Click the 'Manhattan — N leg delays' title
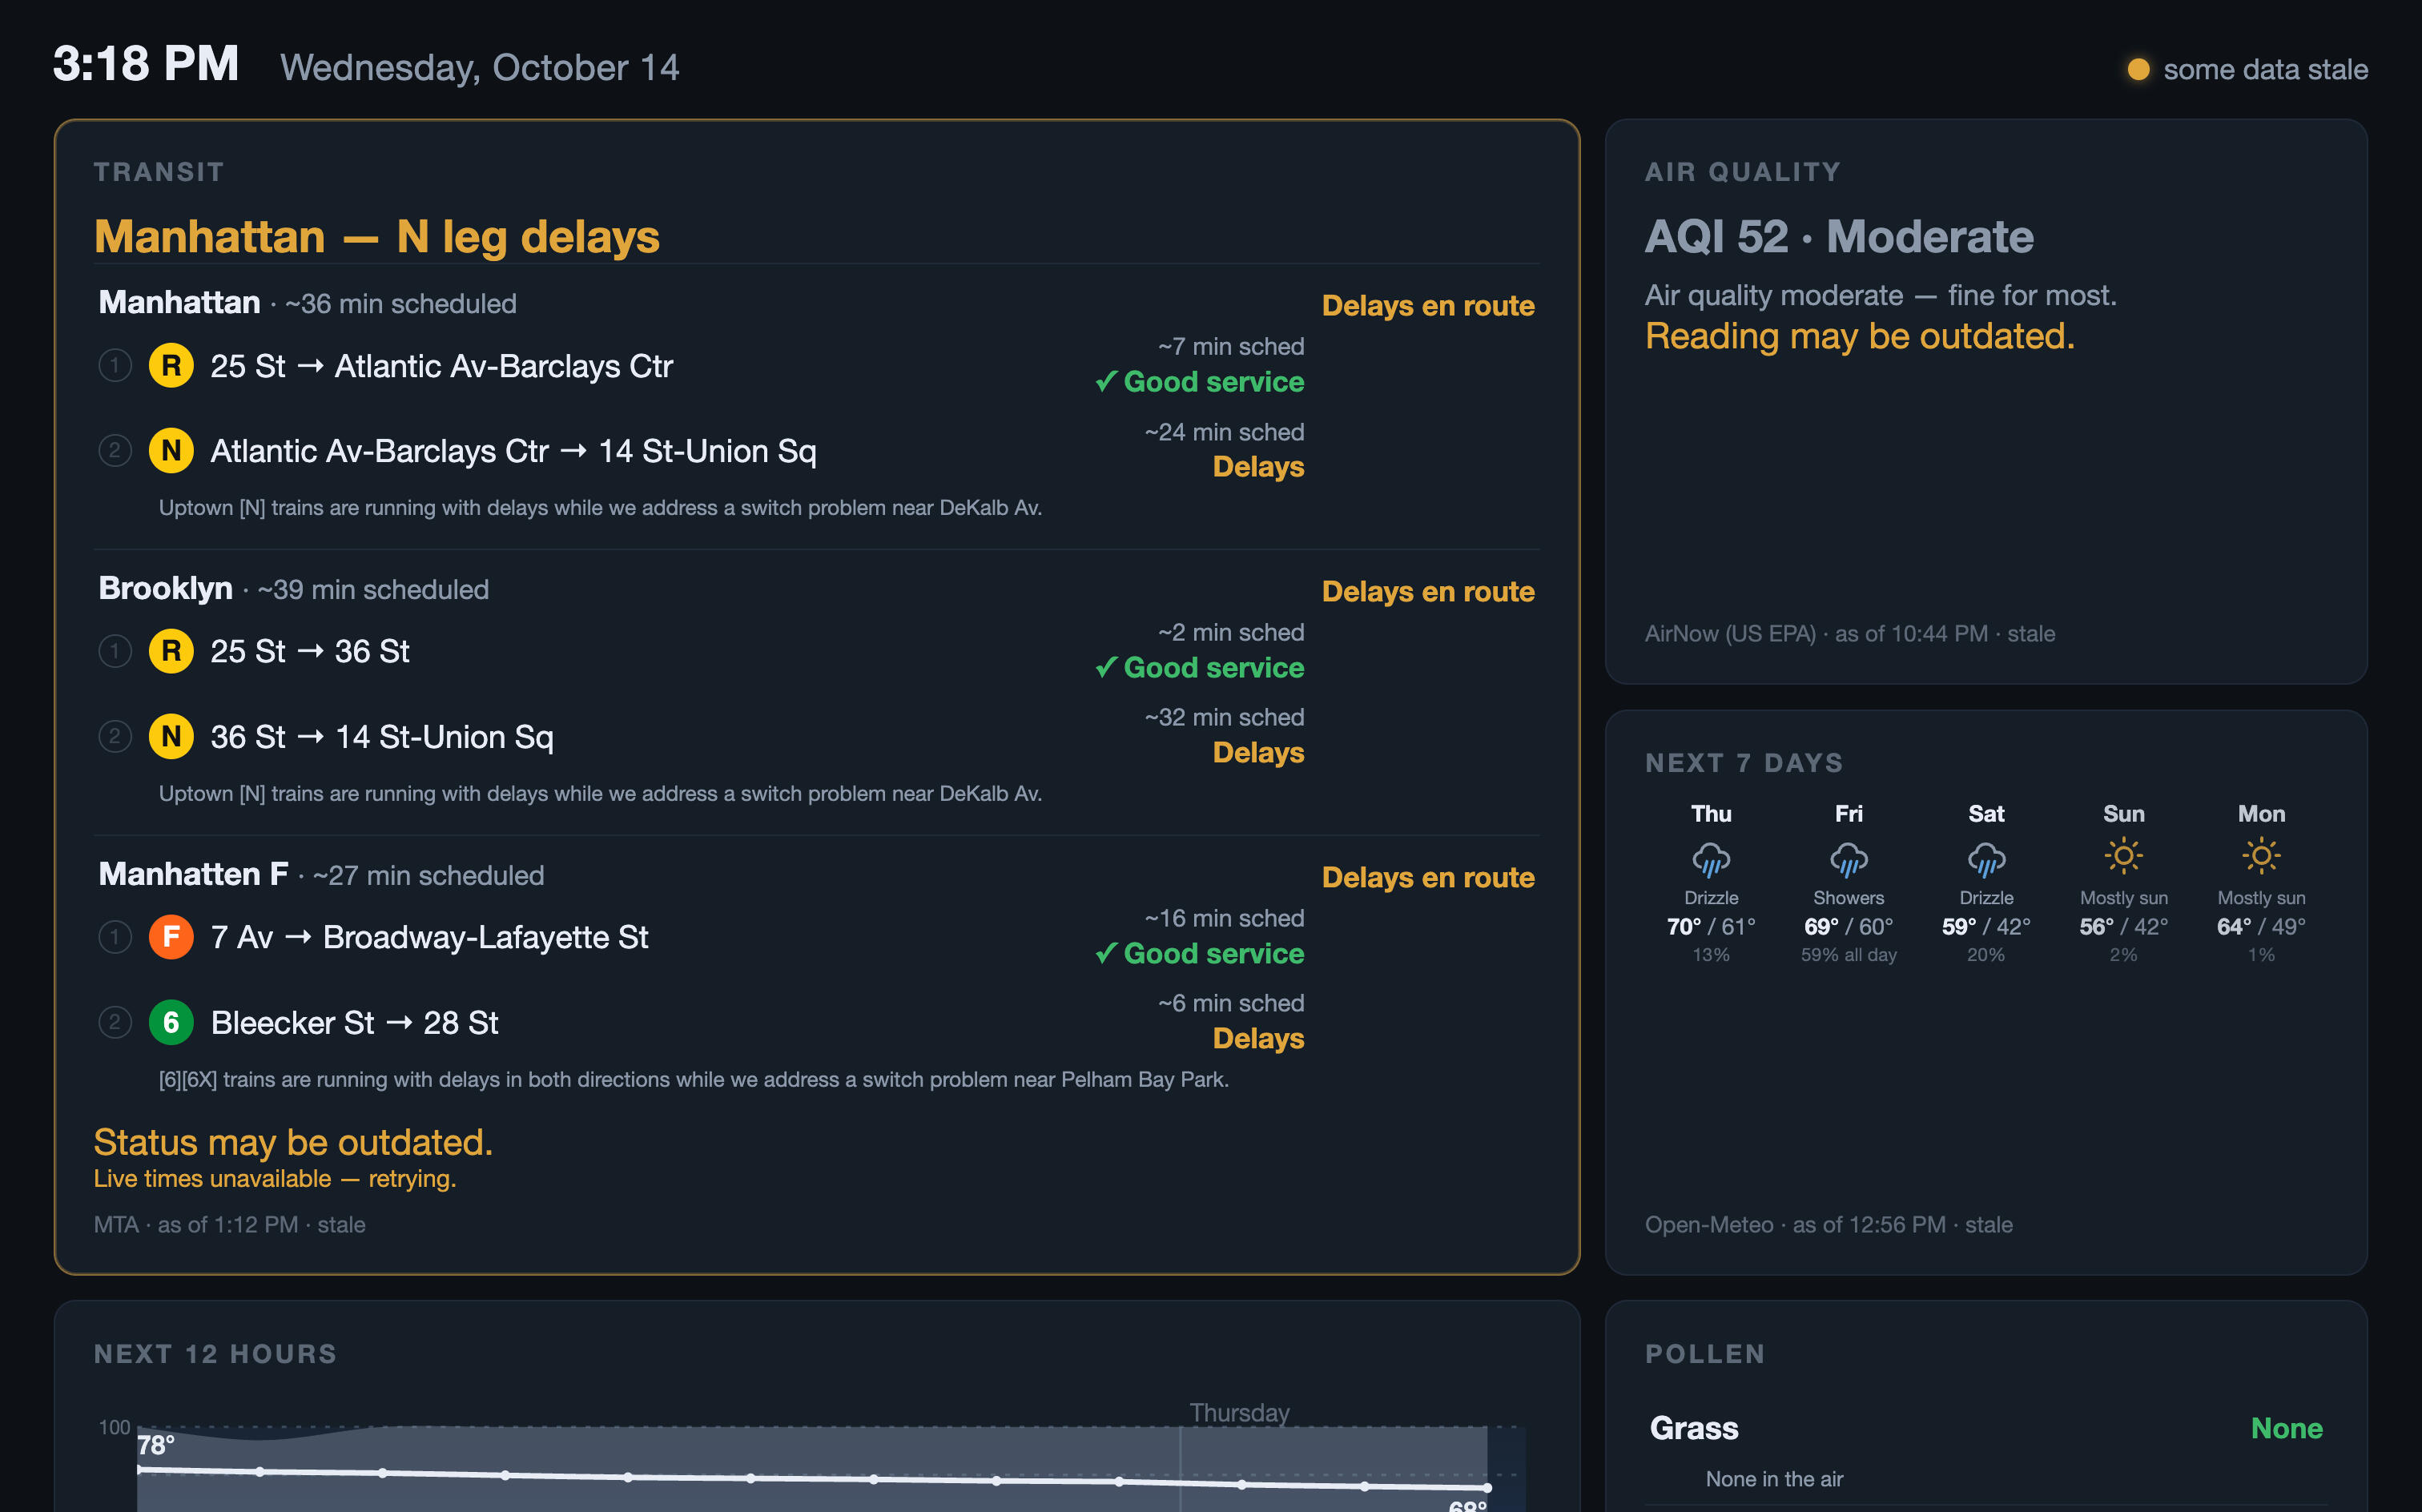The width and height of the screenshot is (2422, 1512). point(377,237)
